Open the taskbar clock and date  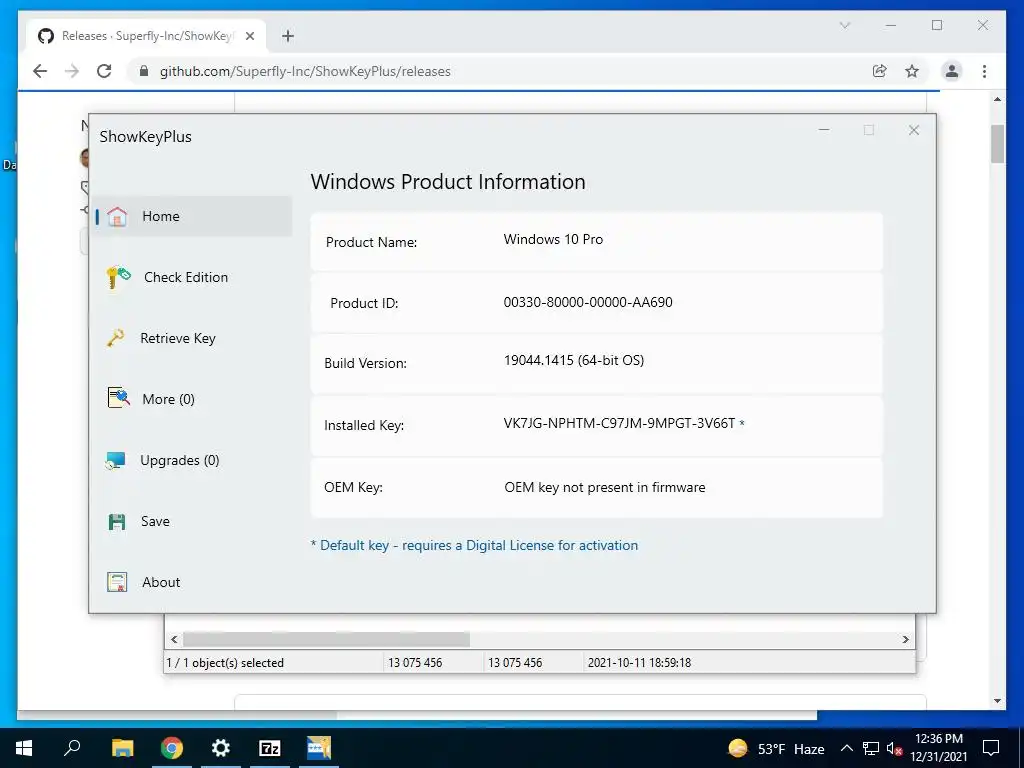pos(938,748)
